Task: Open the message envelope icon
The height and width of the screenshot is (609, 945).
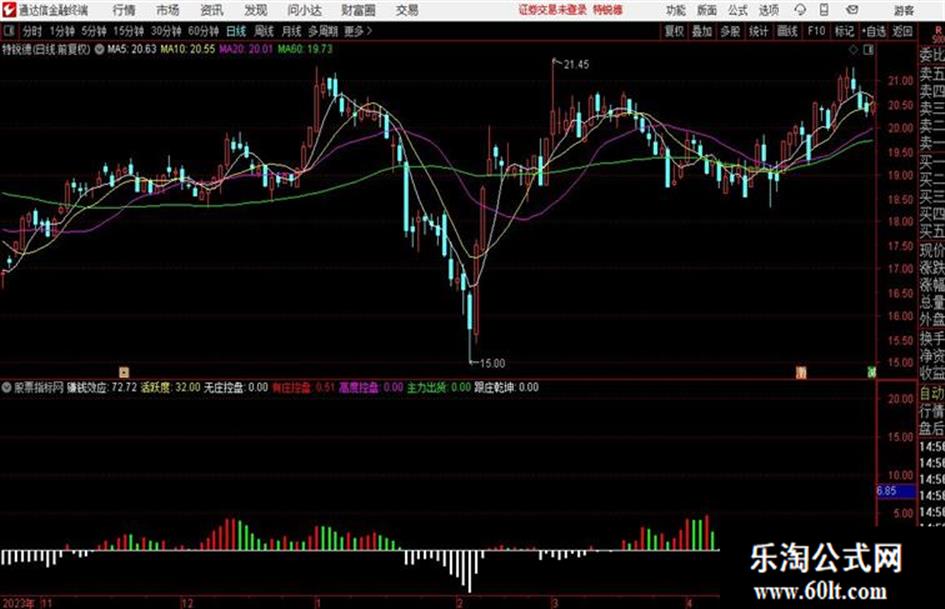Action: click(x=852, y=10)
